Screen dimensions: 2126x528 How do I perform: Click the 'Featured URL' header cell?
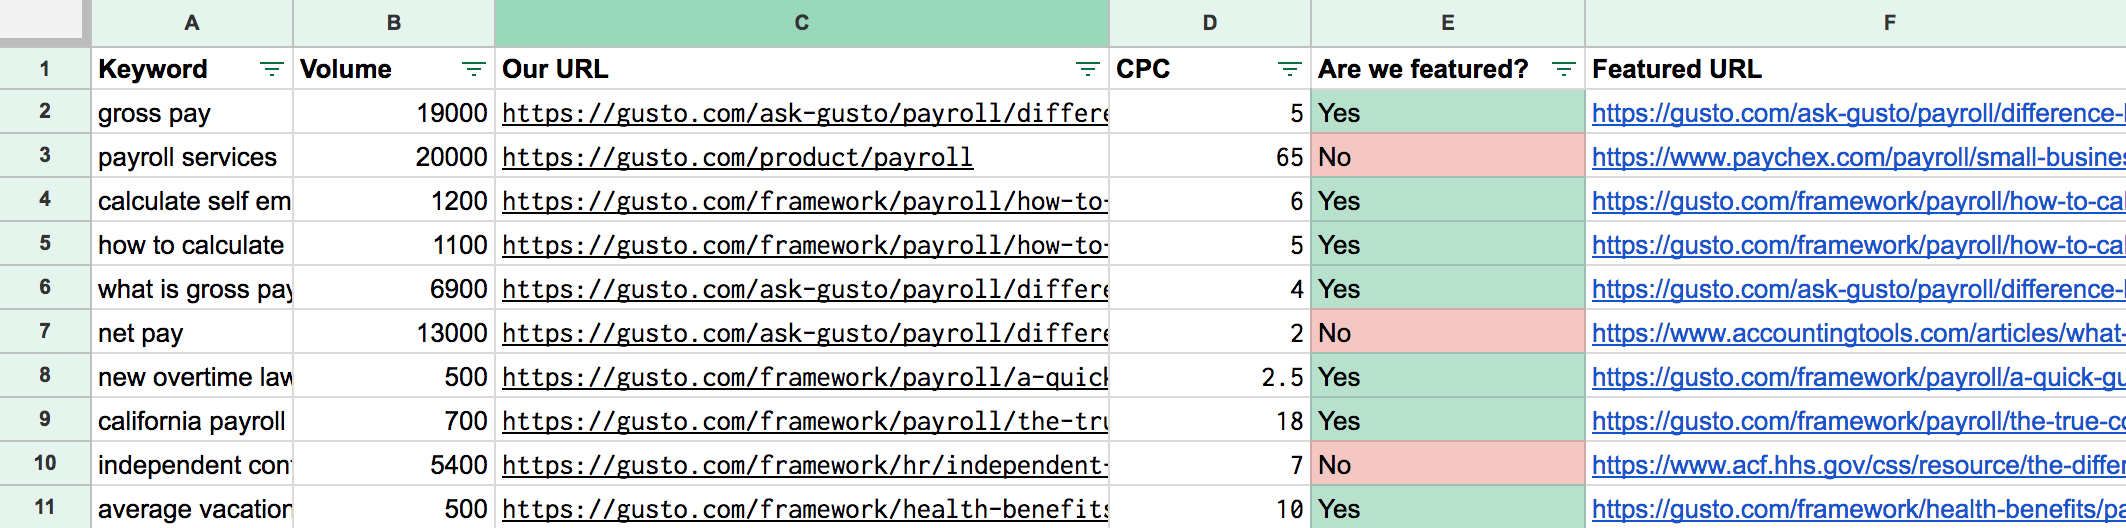coord(1856,69)
